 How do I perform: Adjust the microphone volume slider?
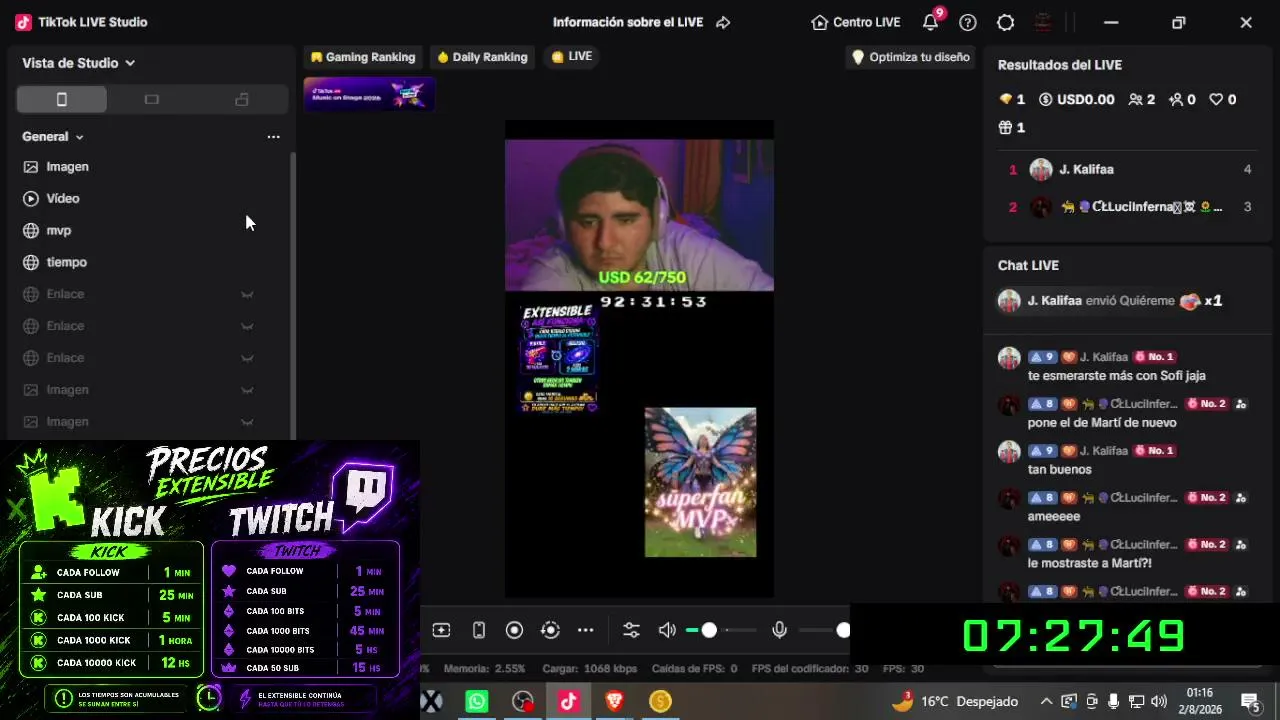point(826,630)
